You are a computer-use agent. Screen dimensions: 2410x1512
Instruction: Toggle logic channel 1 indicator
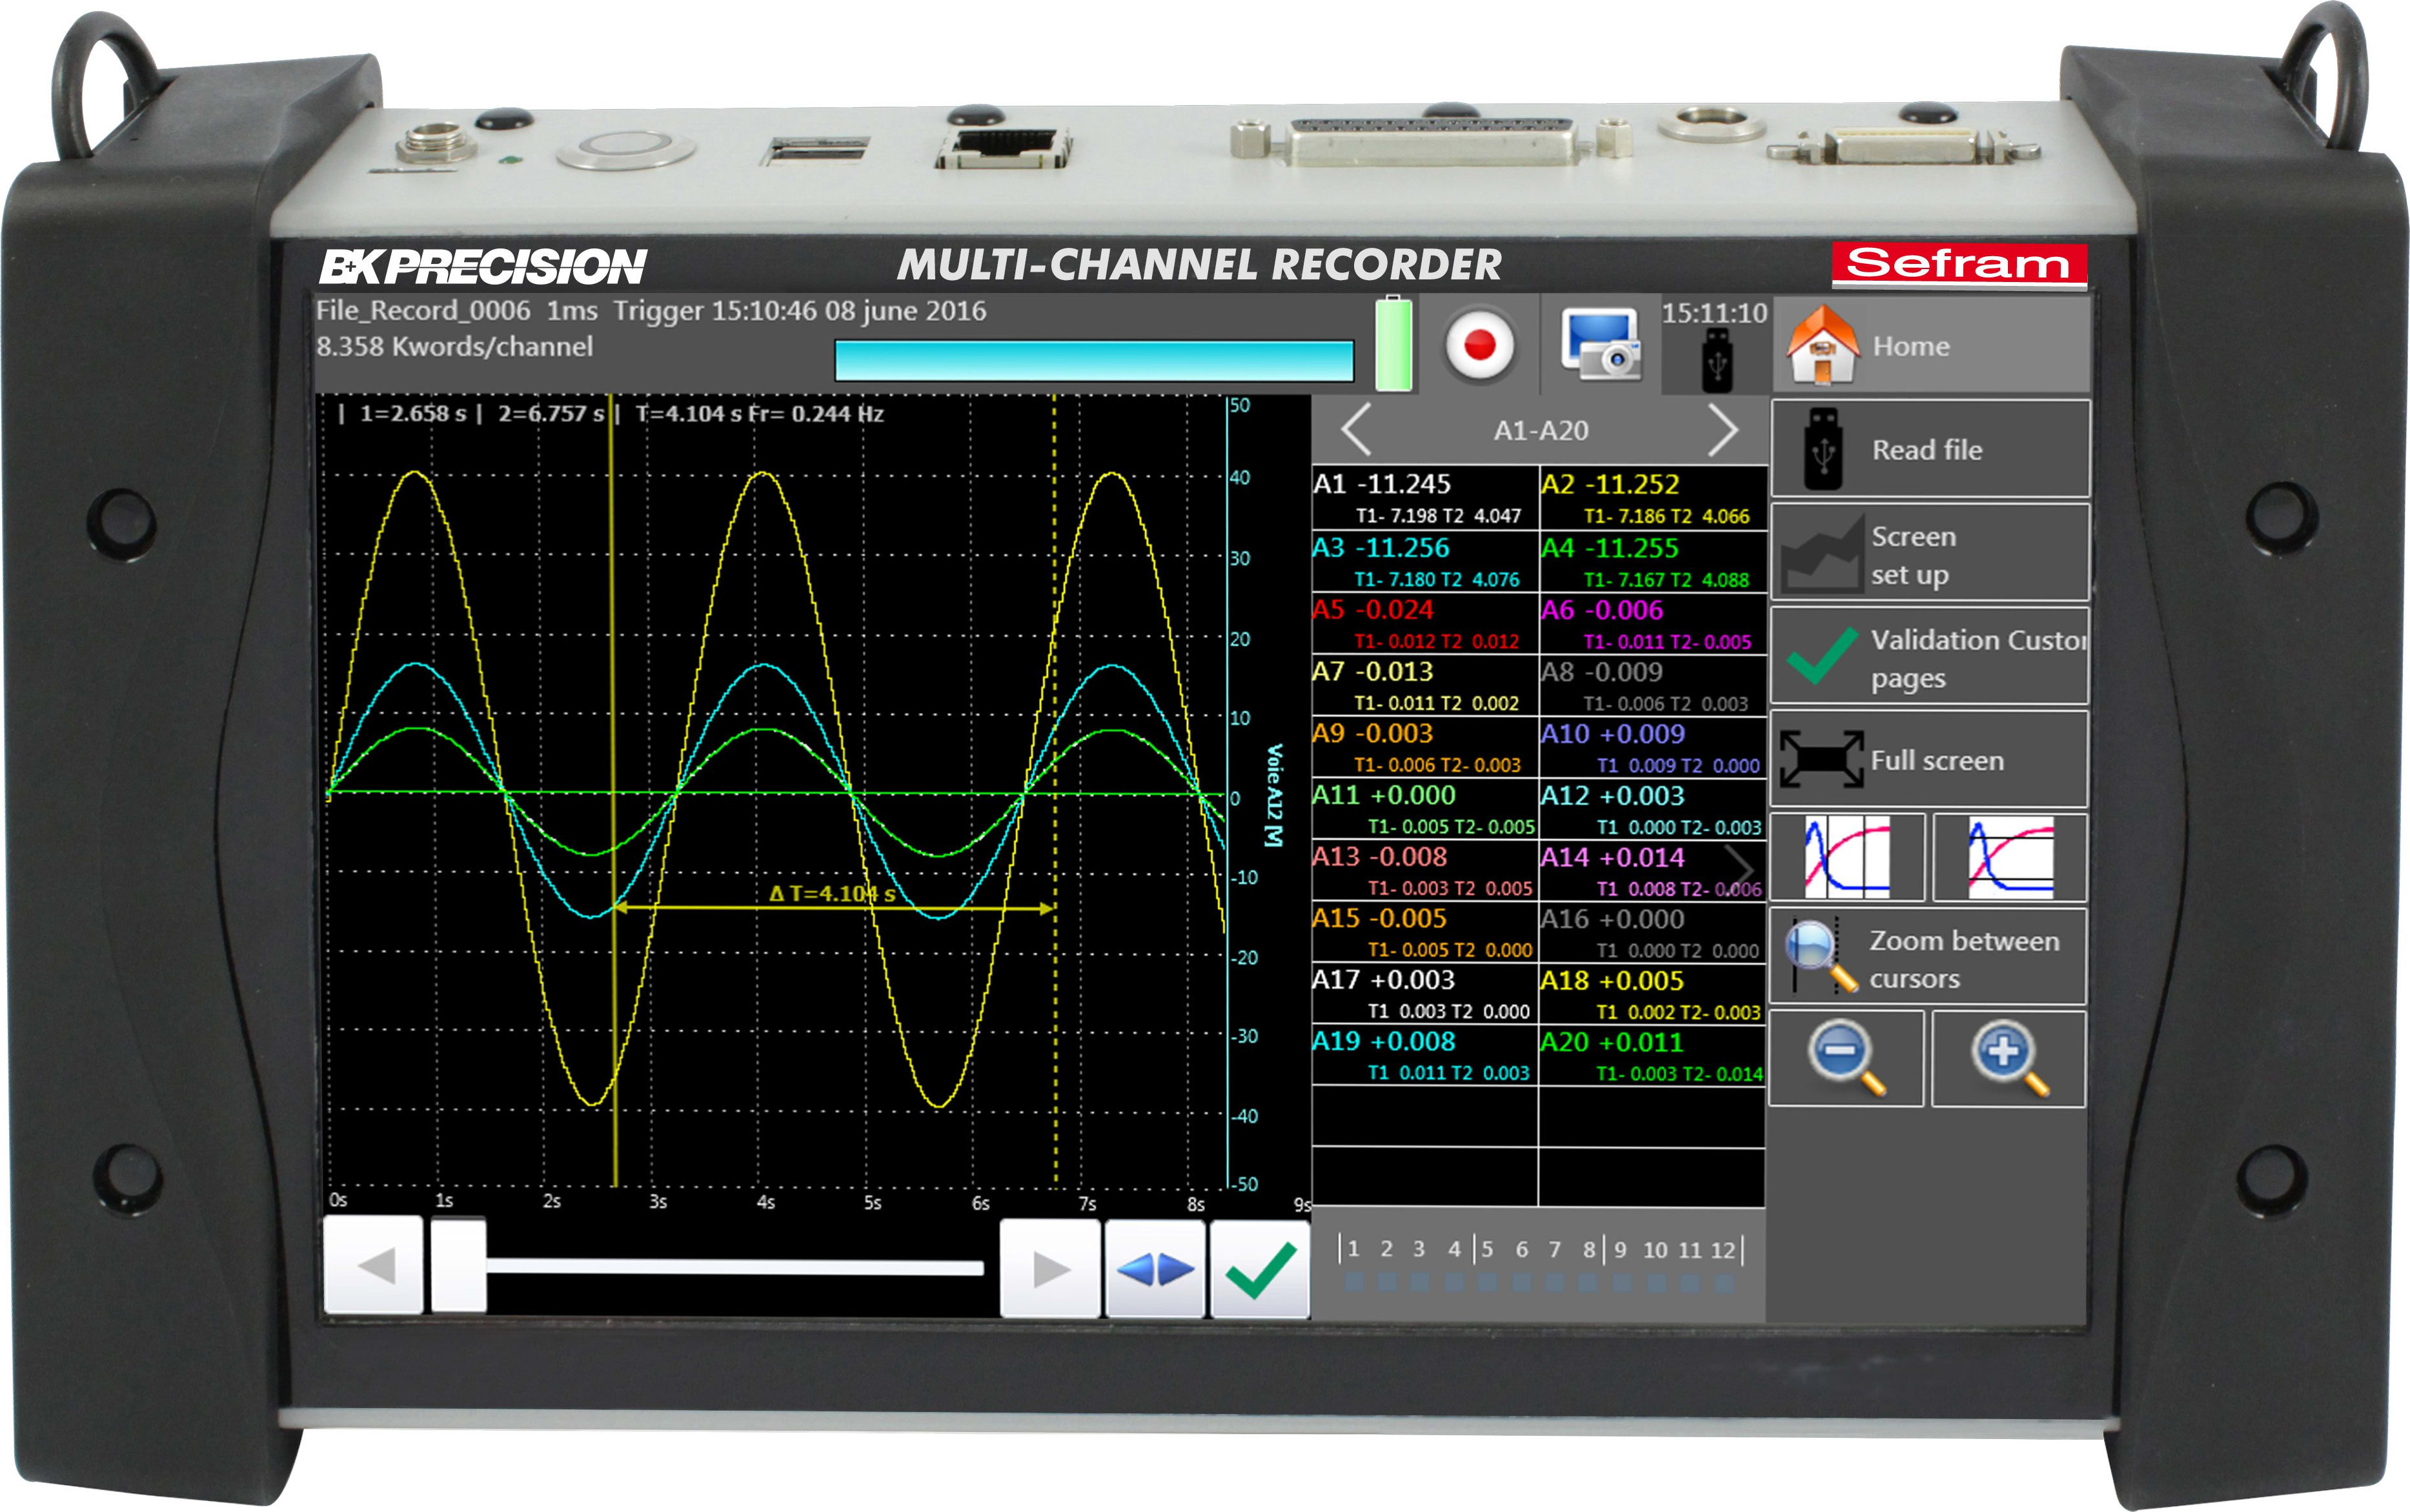(x=1354, y=1282)
